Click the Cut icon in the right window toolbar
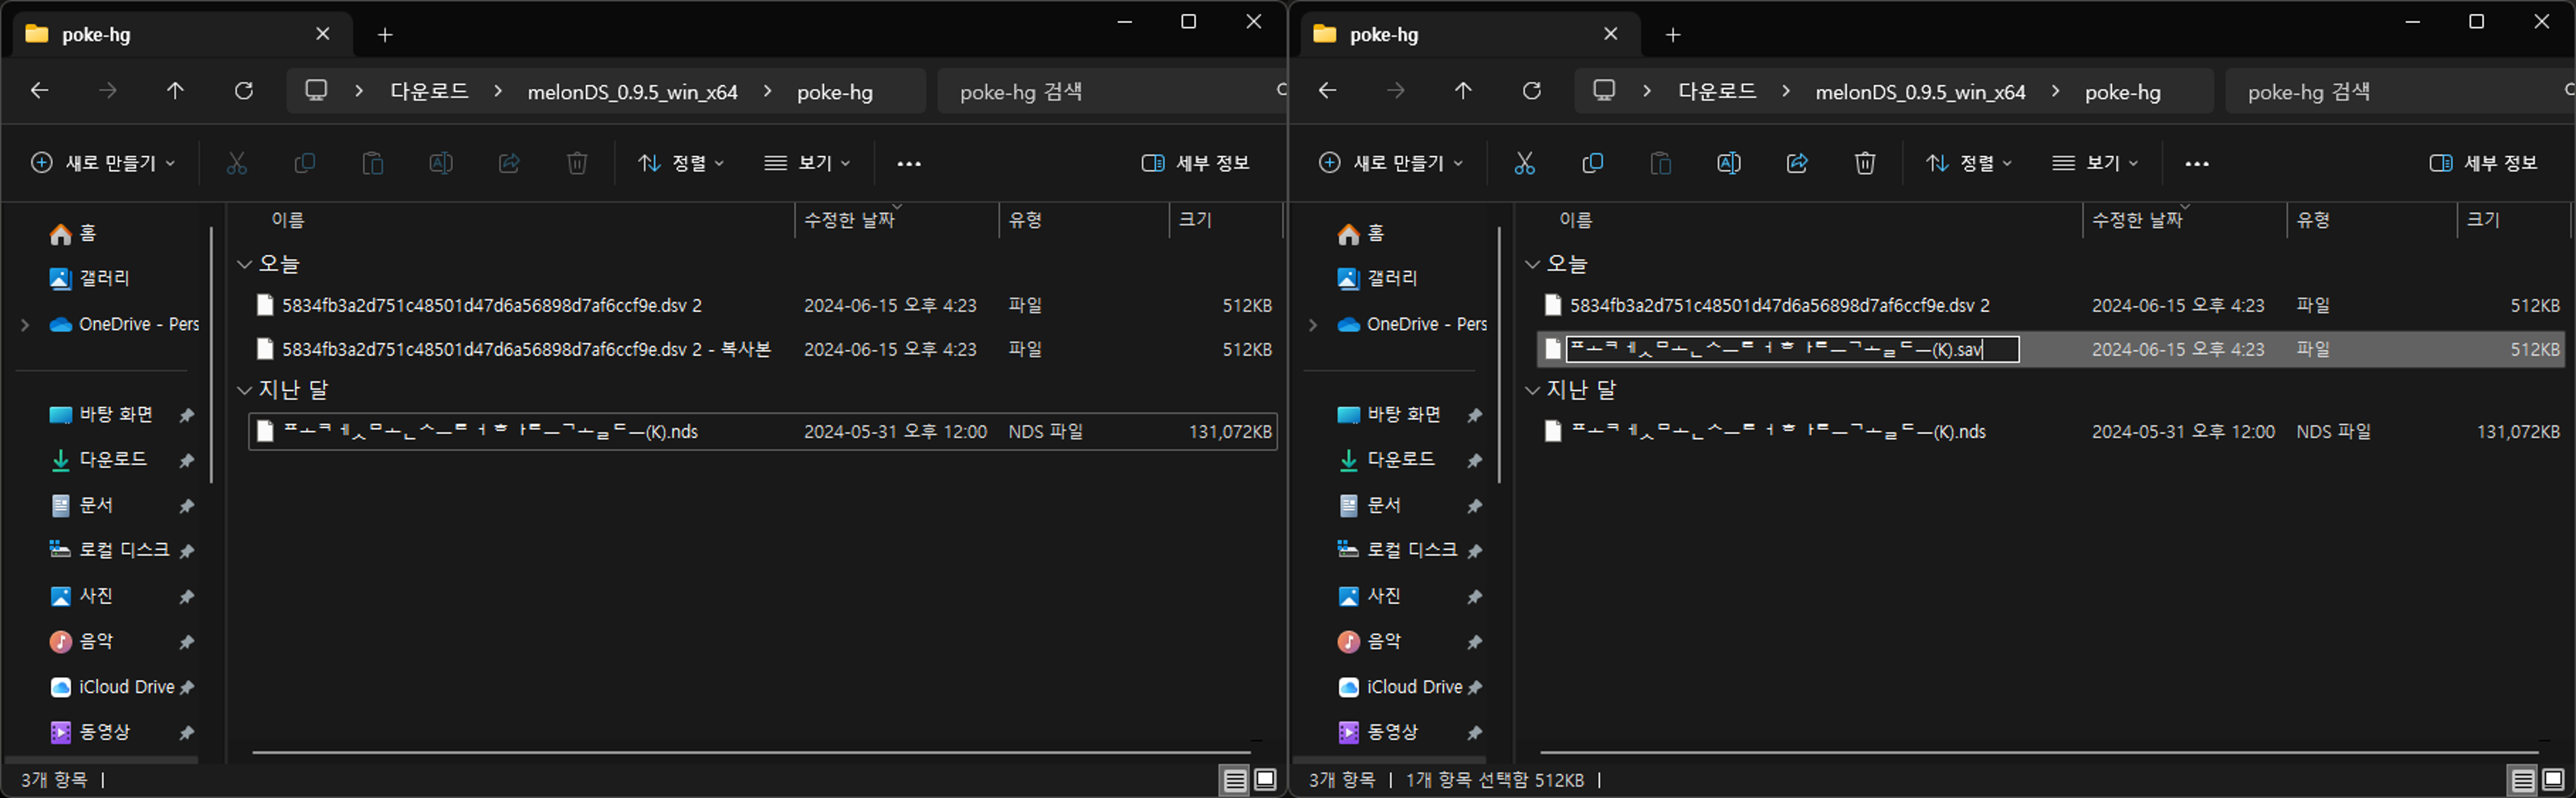 point(1524,163)
